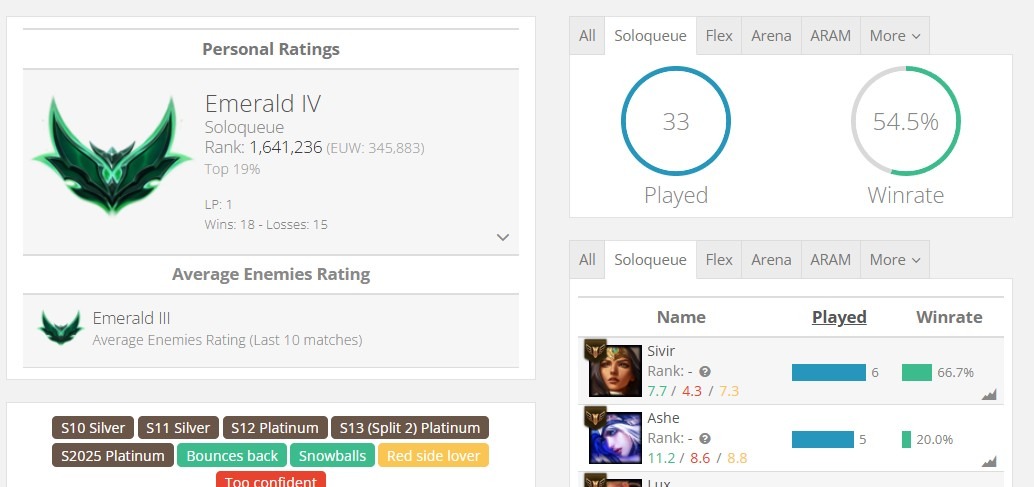Sort champions by the Name column
This screenshot has width=1034, height=487.
pyautogui.click(x=681, y=317)
